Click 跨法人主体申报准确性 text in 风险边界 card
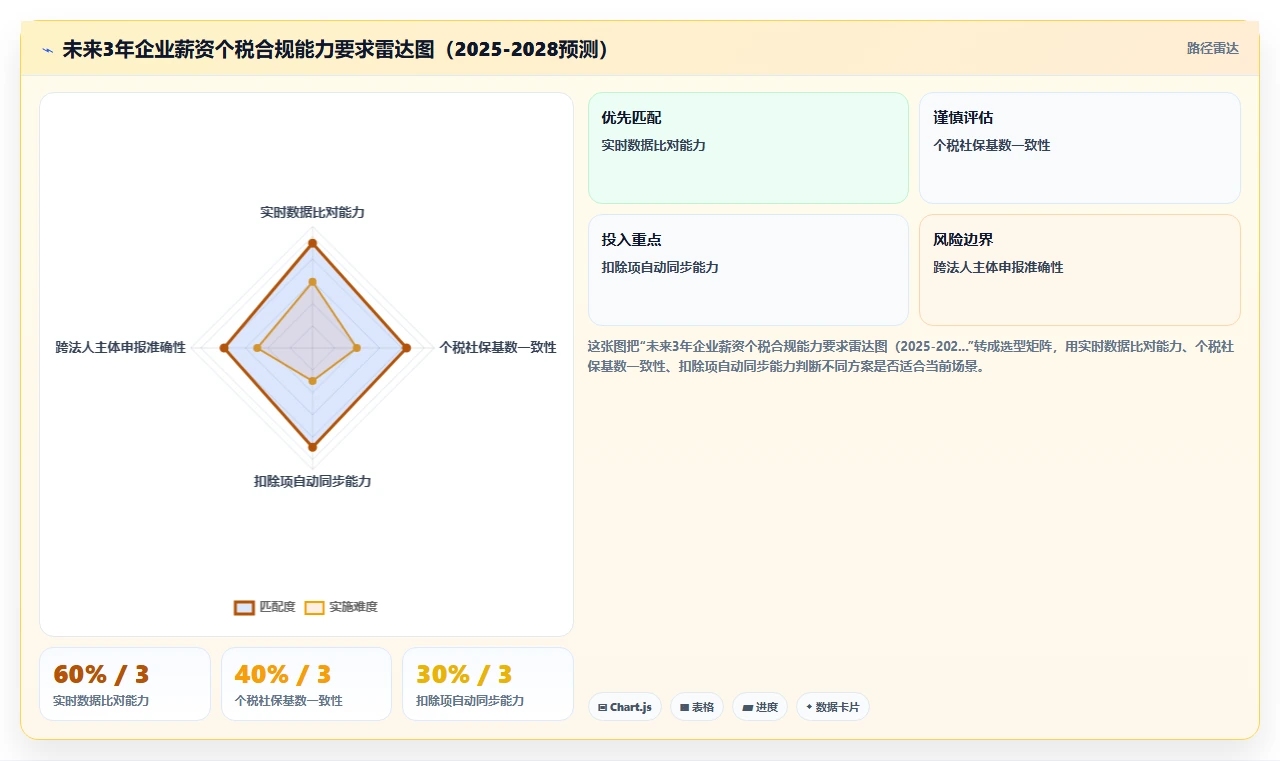The image size is (1280, 761). coord(998,268)
